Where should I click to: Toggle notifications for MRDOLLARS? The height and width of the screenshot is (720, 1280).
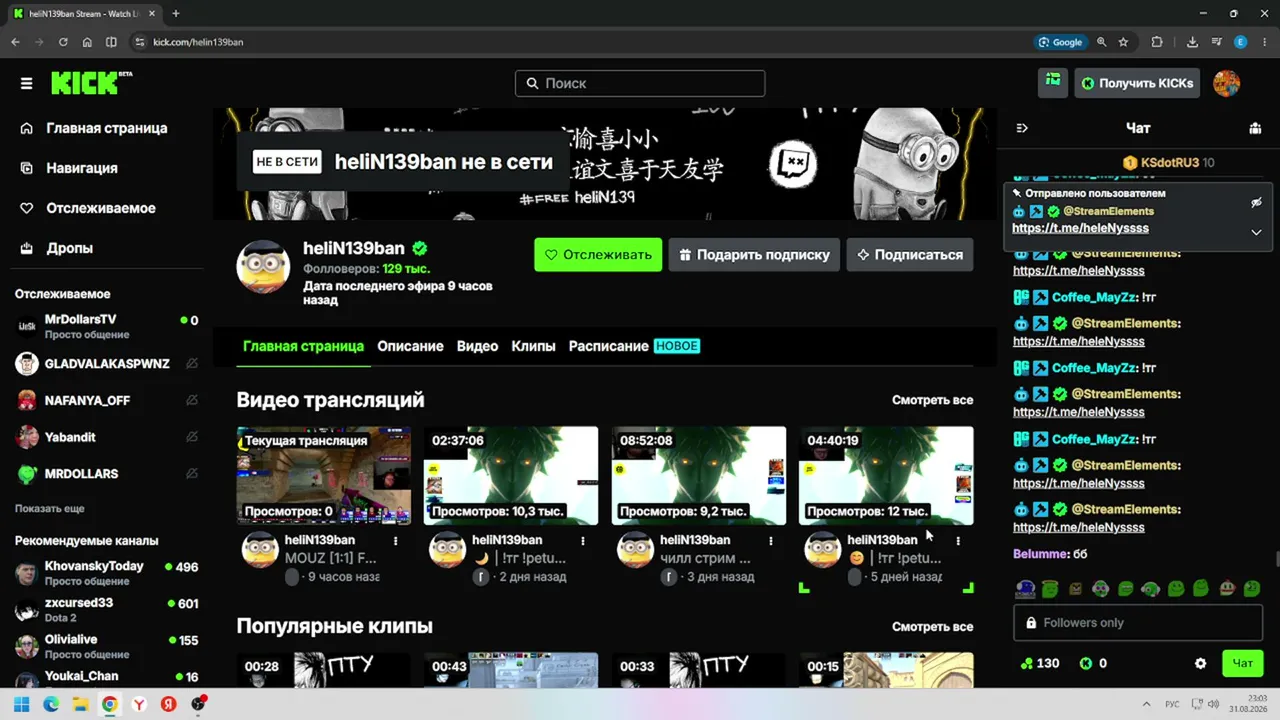pos(191,474)
